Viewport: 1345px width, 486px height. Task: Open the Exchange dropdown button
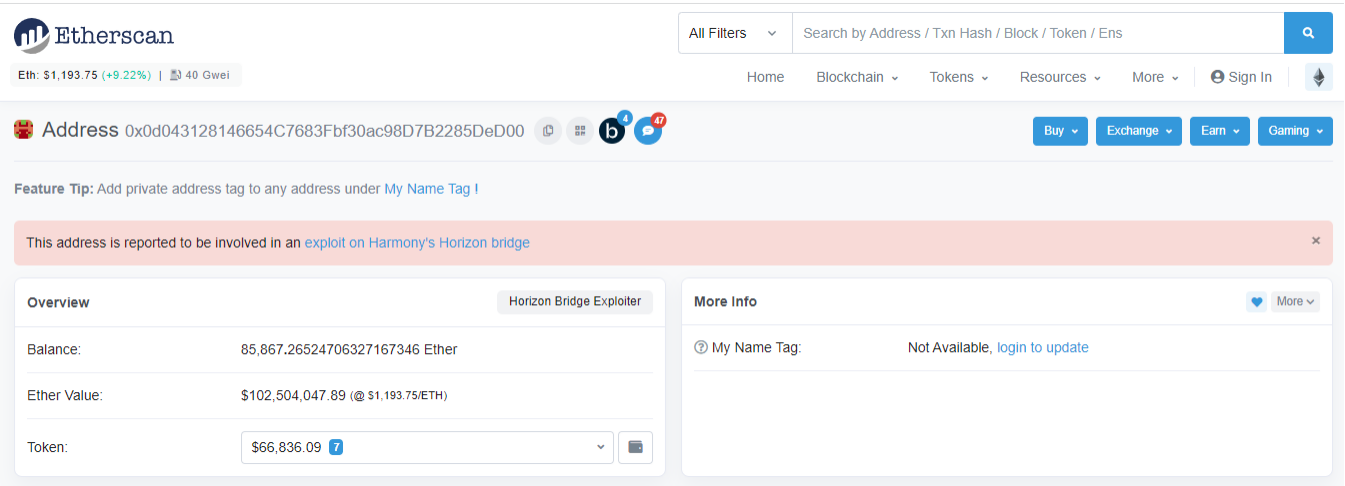click(1139, 131)
